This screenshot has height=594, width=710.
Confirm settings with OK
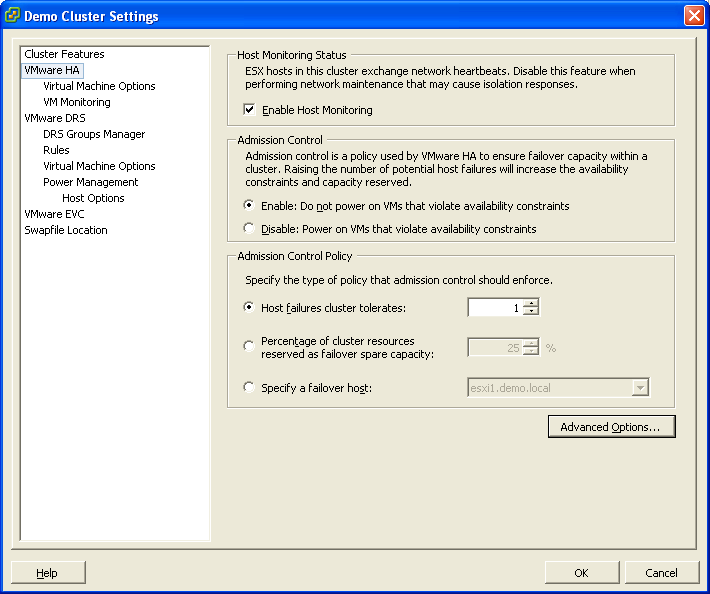(x=581, y=573)
